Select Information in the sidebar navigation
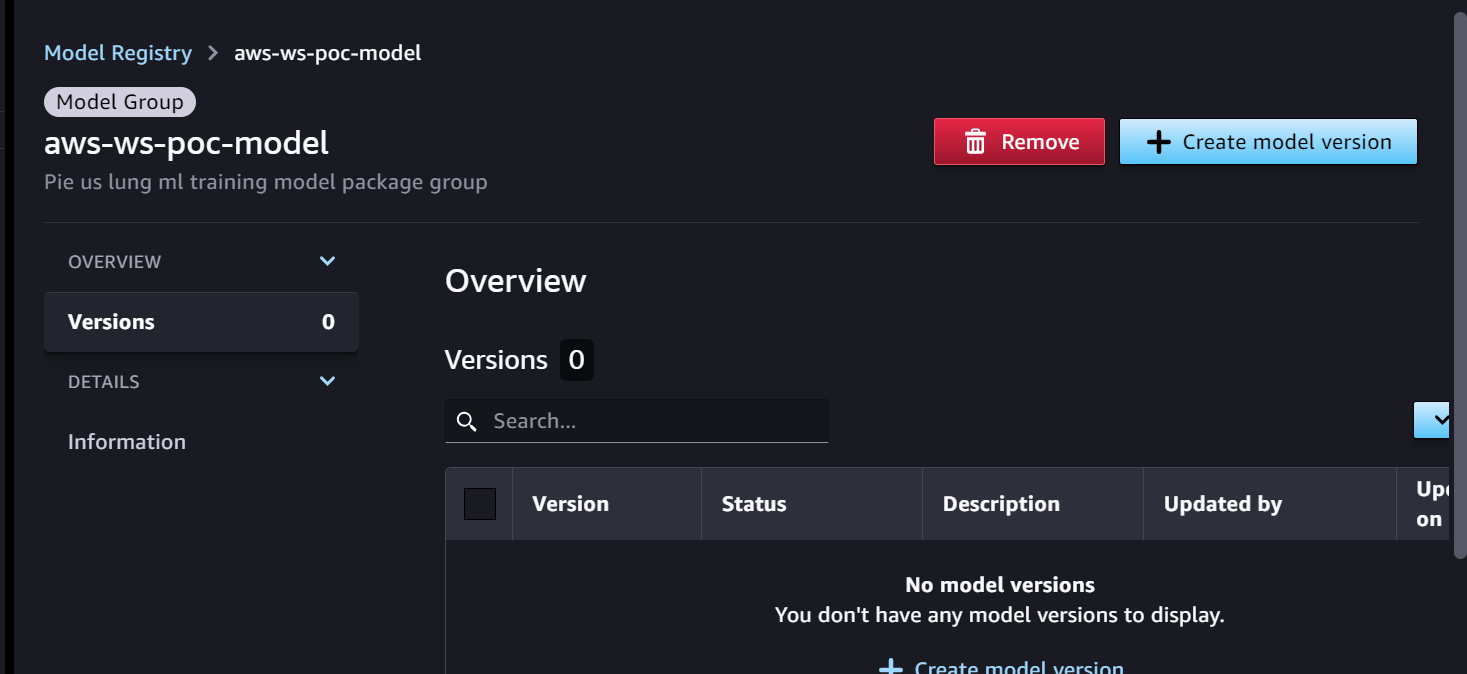The height and width of the screenshot is (674, 1467). click(126, 441)
